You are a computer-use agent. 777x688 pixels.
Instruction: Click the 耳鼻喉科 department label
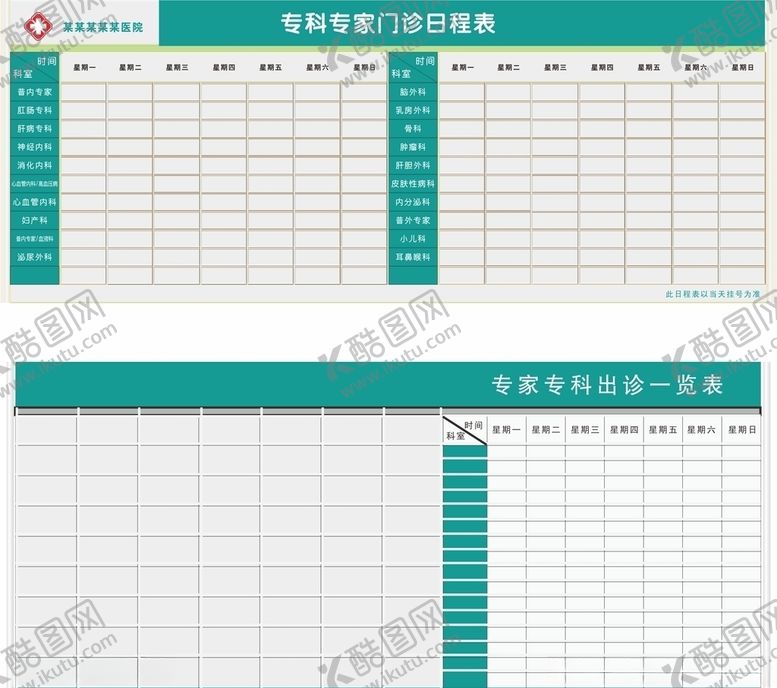[413, 257]
